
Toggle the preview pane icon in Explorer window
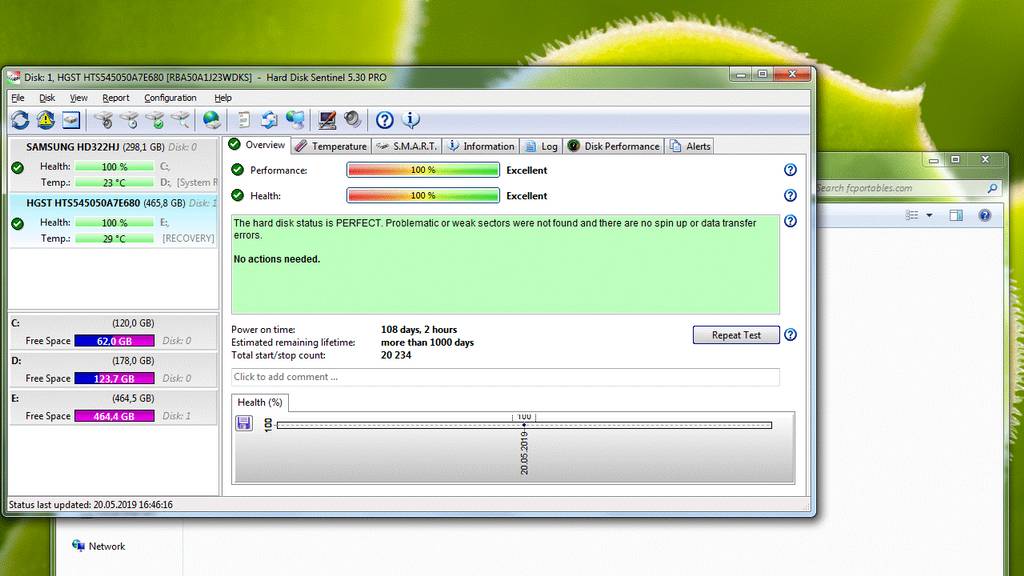(x=956, y=216)
